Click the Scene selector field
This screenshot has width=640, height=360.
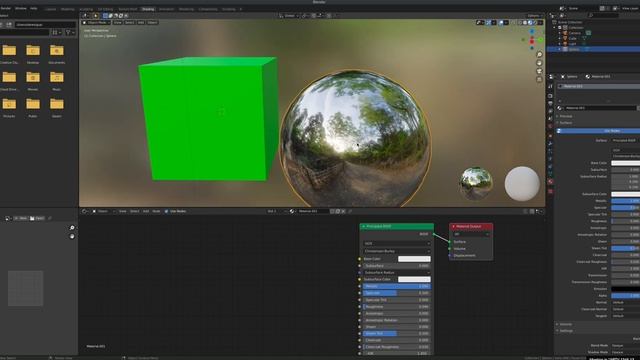[x=583, y=8]
